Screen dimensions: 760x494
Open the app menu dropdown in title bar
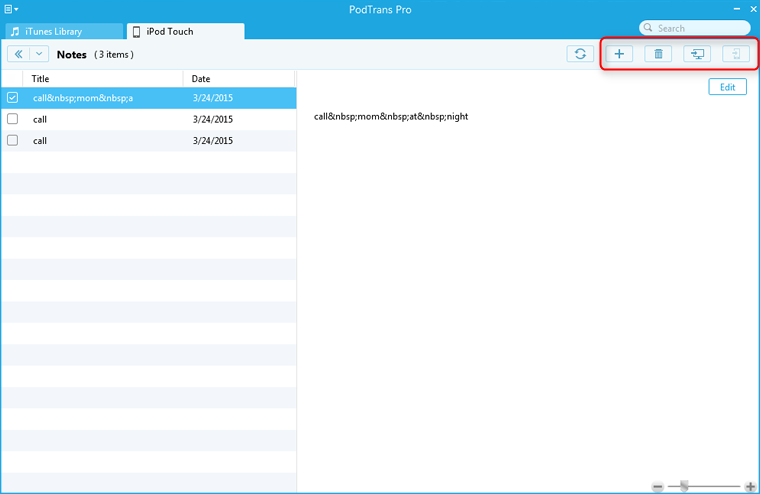coord(10,9)
